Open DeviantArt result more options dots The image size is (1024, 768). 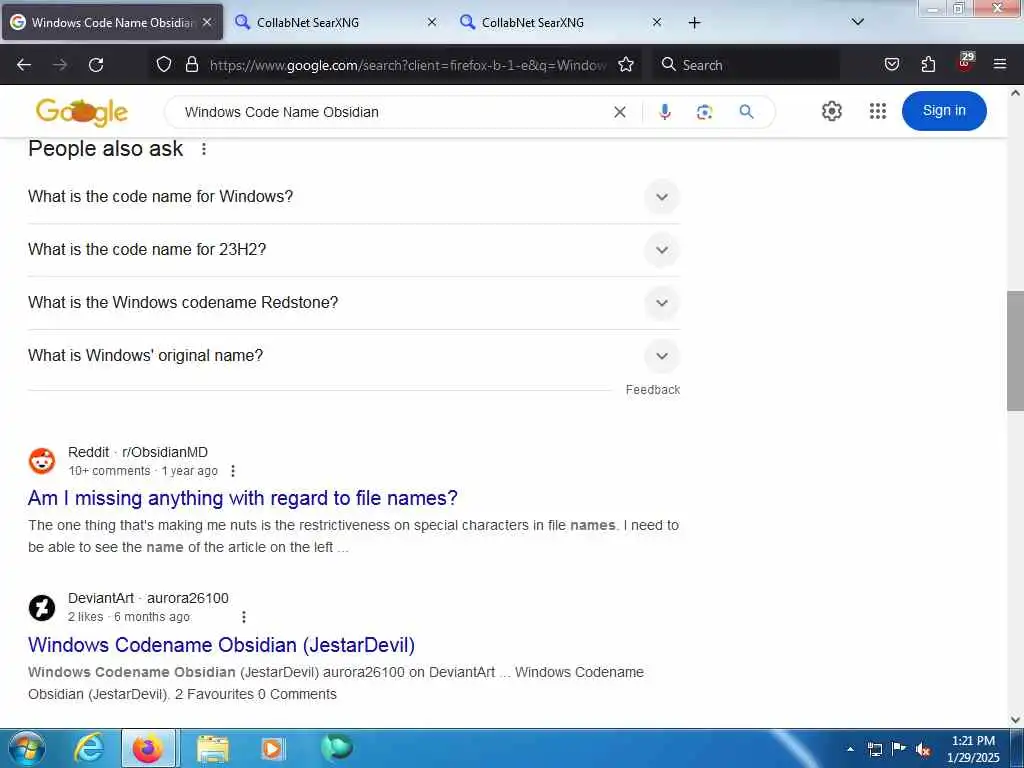244,617
